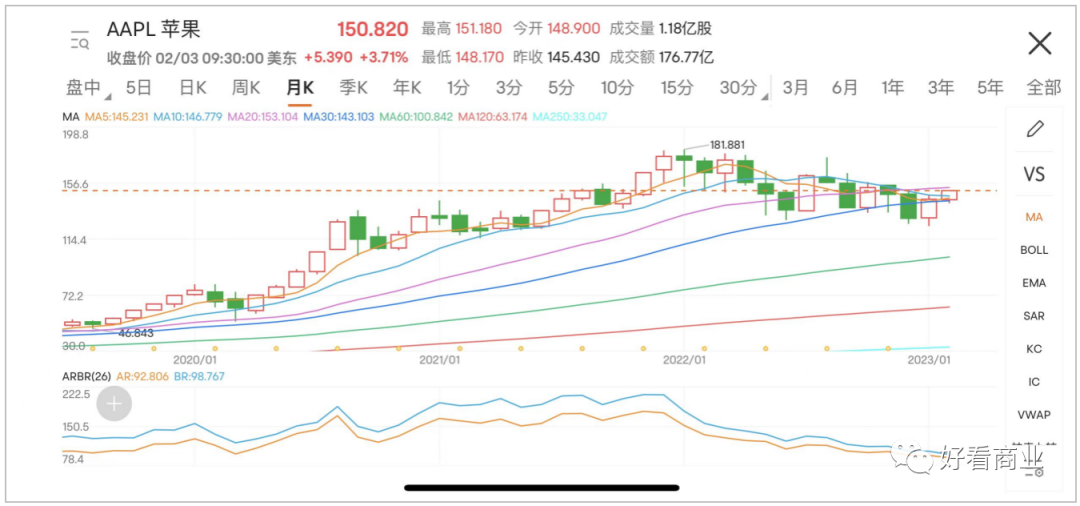Viewport: 1080px width, 506px height.
Task: Choose the 1分 minute interval
Action: click(458, 87)
